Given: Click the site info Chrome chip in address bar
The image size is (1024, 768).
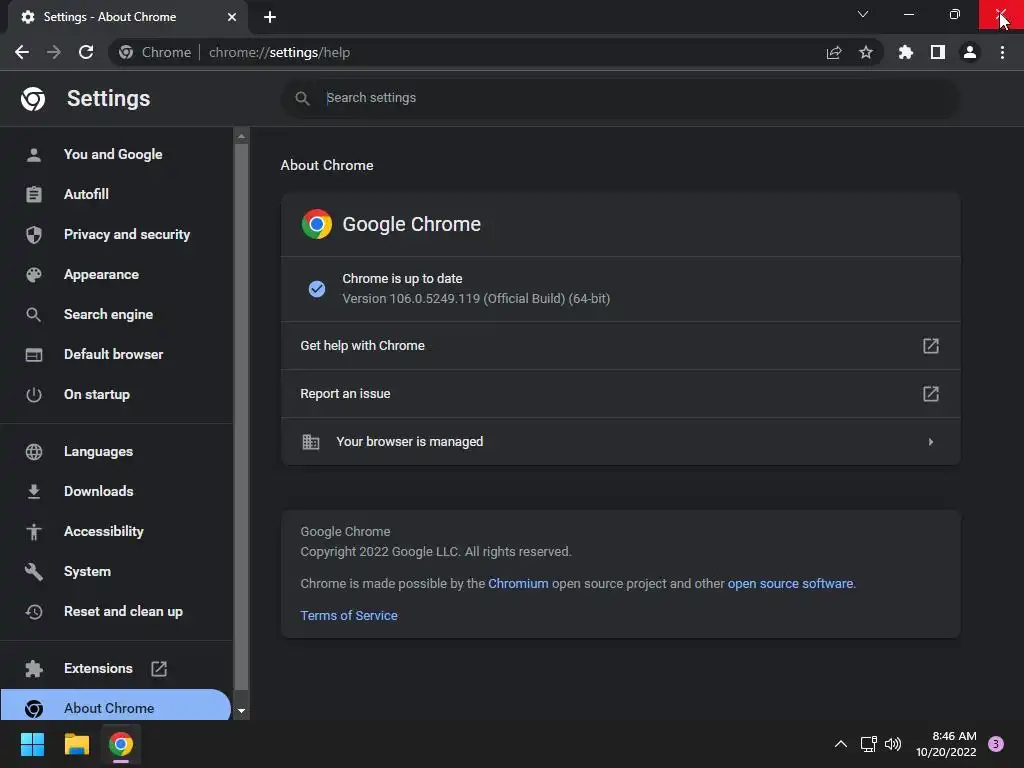Looking at the screenshot, I should (155, 52).
